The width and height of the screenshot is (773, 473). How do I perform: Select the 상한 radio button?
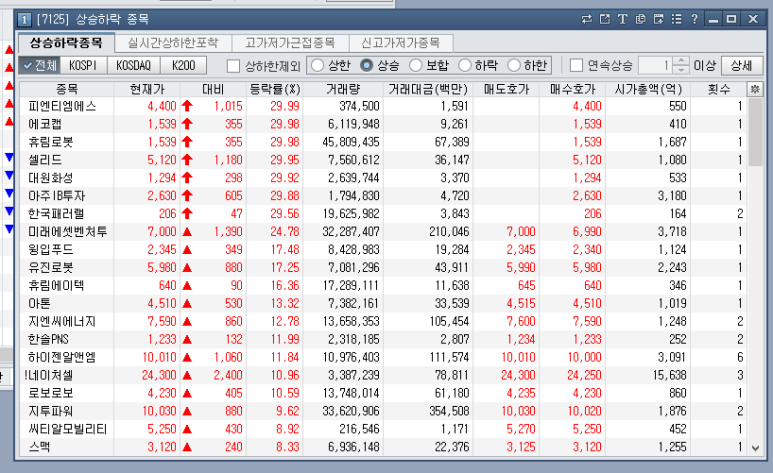tap(317, 65)
